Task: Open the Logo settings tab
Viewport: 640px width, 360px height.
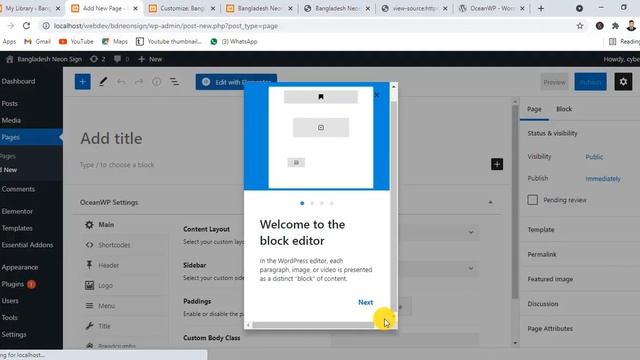Action: [99, 285]
